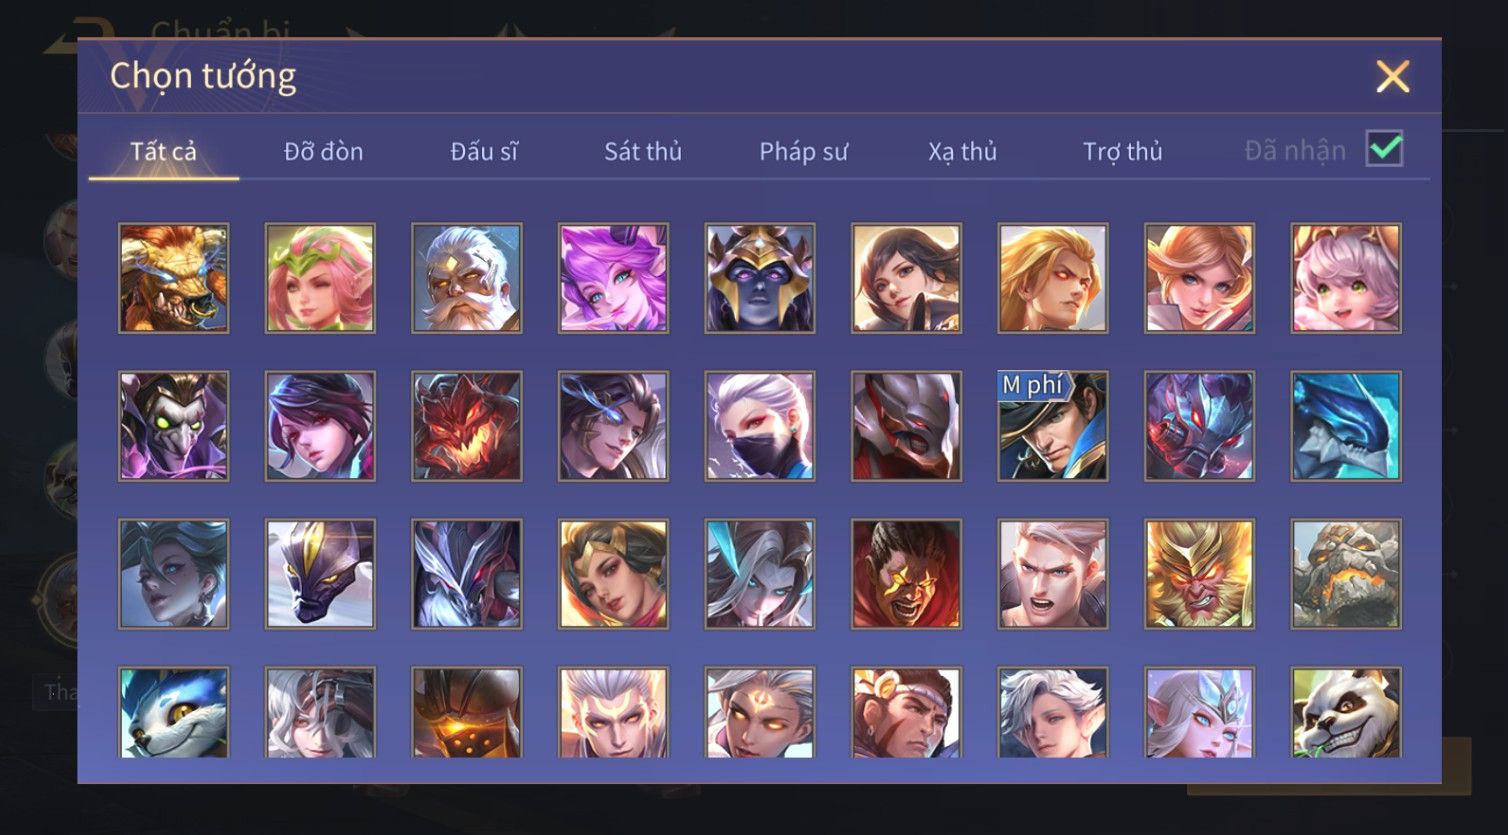Open the Sát thủ tab
Image resolution: width=1508 pixels, height=835 pixels.
click(643, 152)
